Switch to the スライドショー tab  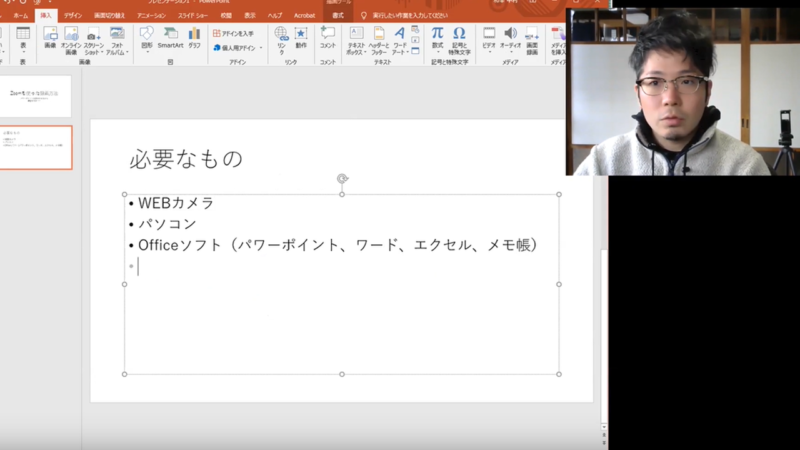(x=193, y=16)
